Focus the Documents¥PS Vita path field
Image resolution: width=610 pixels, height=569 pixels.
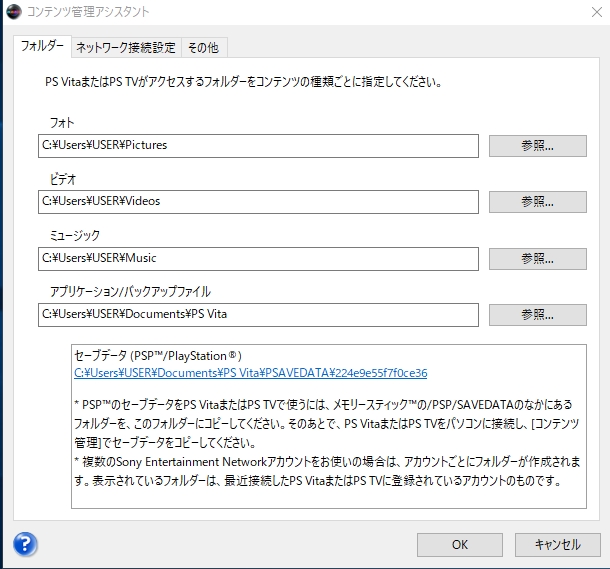(258, 315)
